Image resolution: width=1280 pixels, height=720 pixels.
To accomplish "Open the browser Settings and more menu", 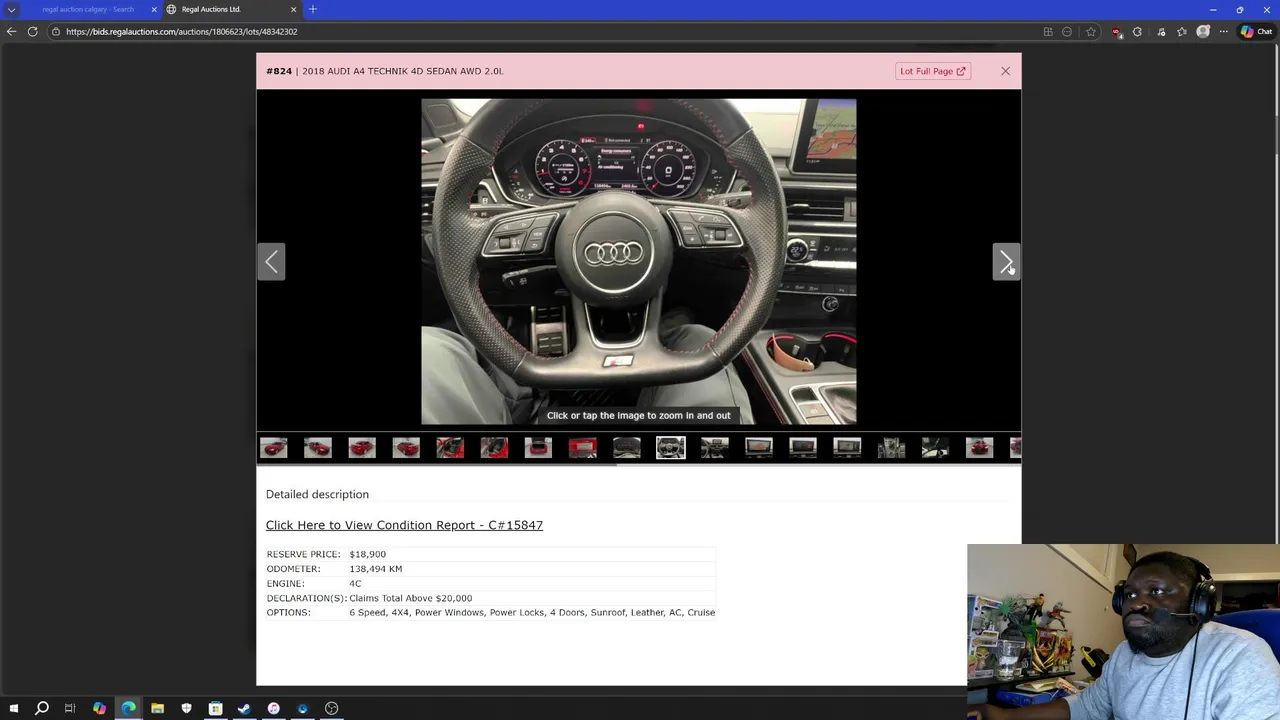I will (1223, 31).
